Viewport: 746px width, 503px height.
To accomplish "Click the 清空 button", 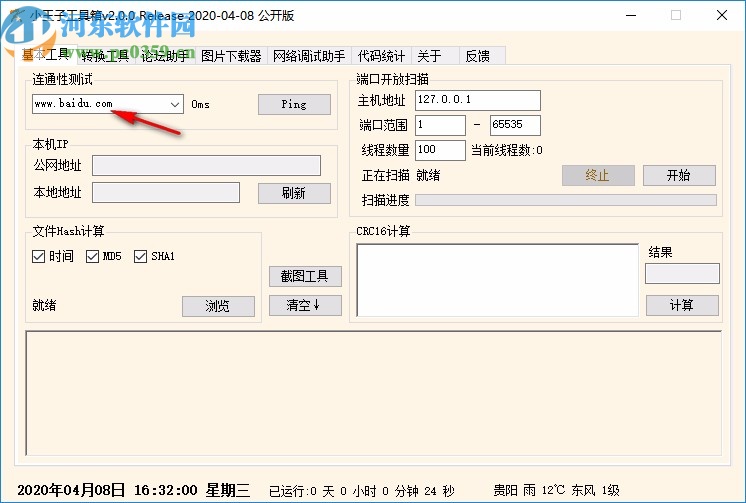I will tap(305, 305).
